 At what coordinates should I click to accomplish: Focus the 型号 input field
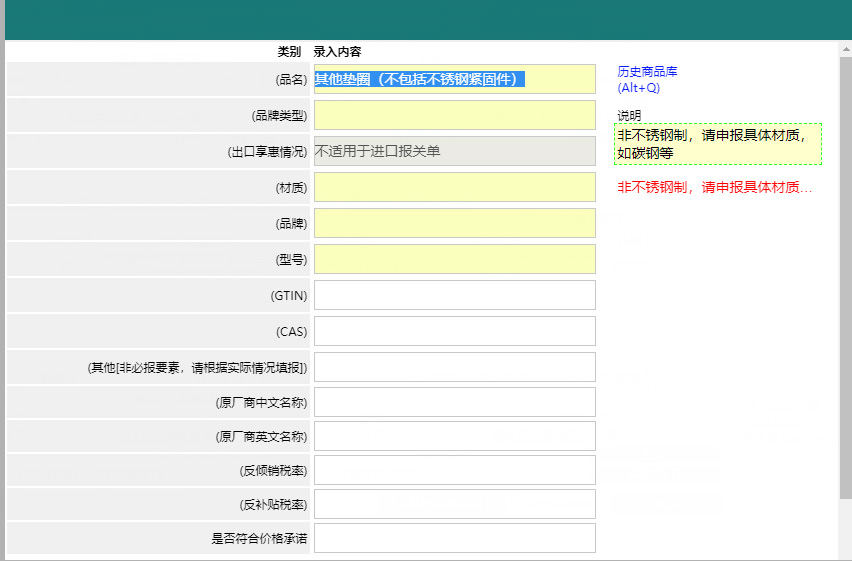[455, 259]
